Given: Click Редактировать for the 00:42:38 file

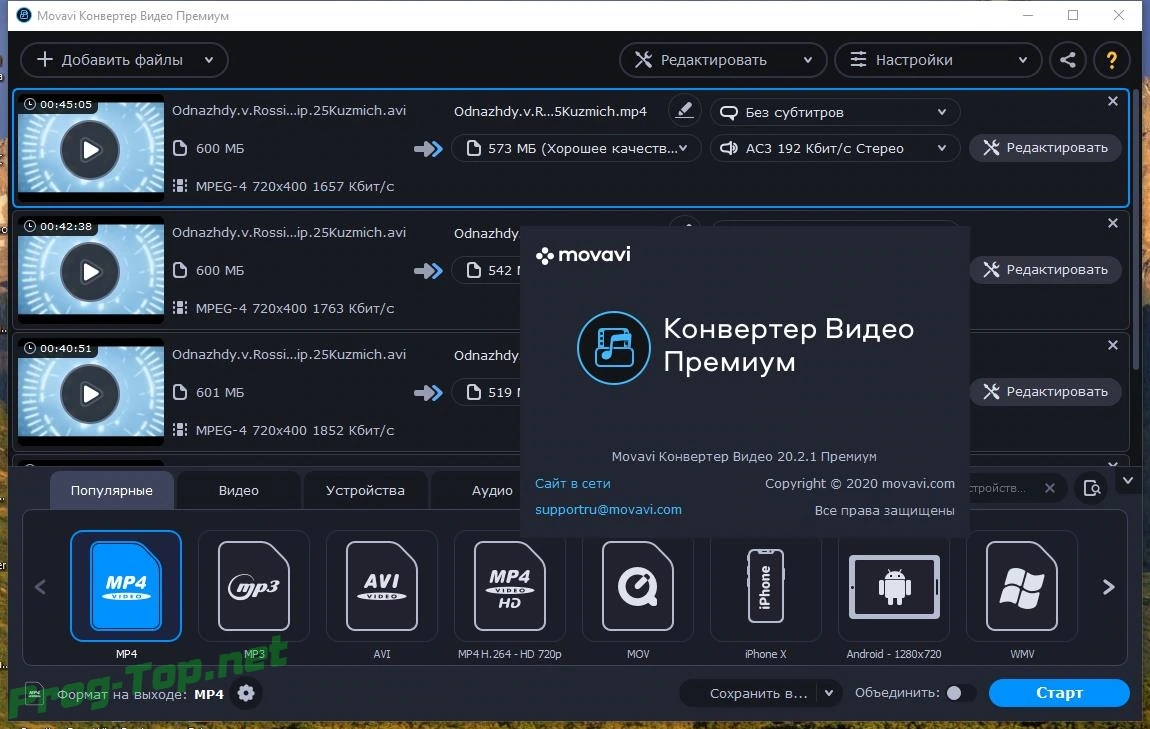Looking at the screenshot, I should tap(1046, 269).
